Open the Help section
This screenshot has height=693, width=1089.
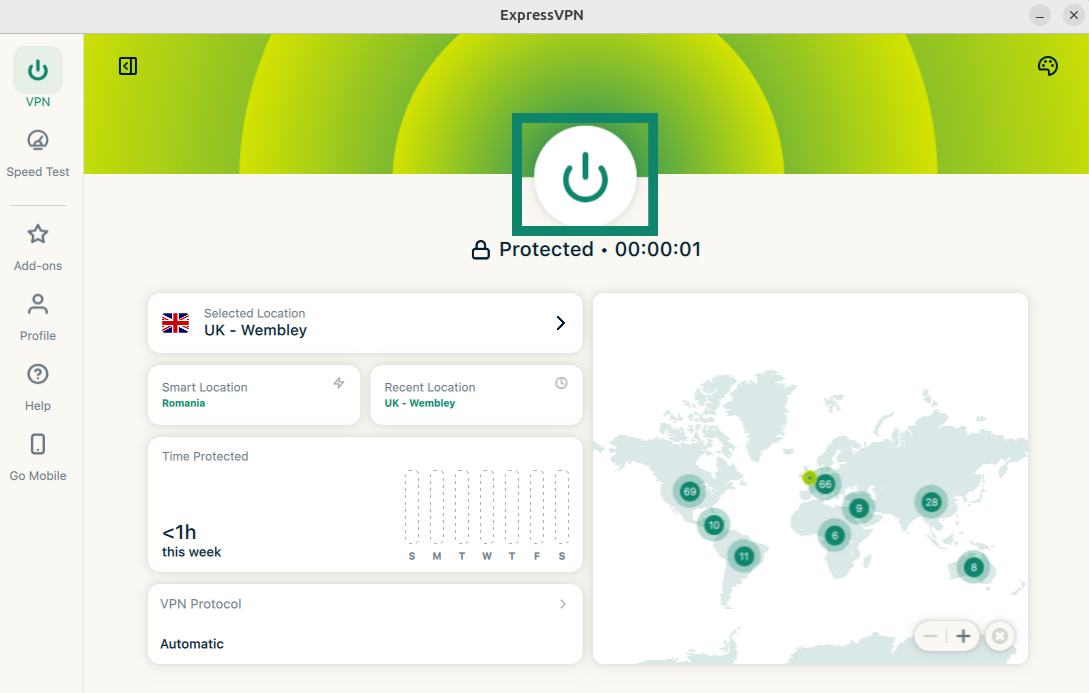pyautogui.click(x=38, y=387)
